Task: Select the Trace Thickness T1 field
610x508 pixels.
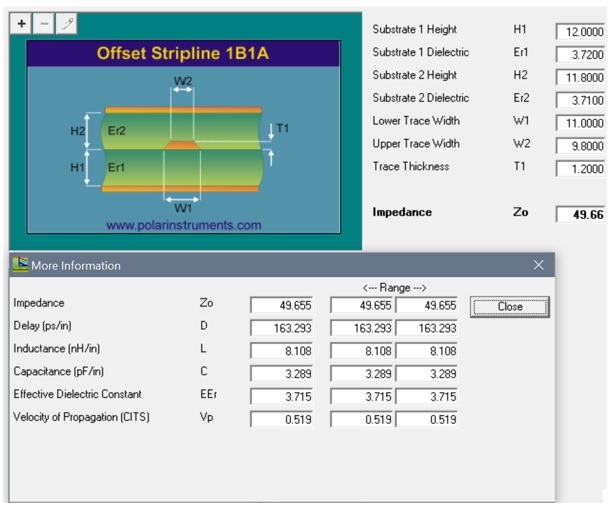Action: click(x=580, y=169)
